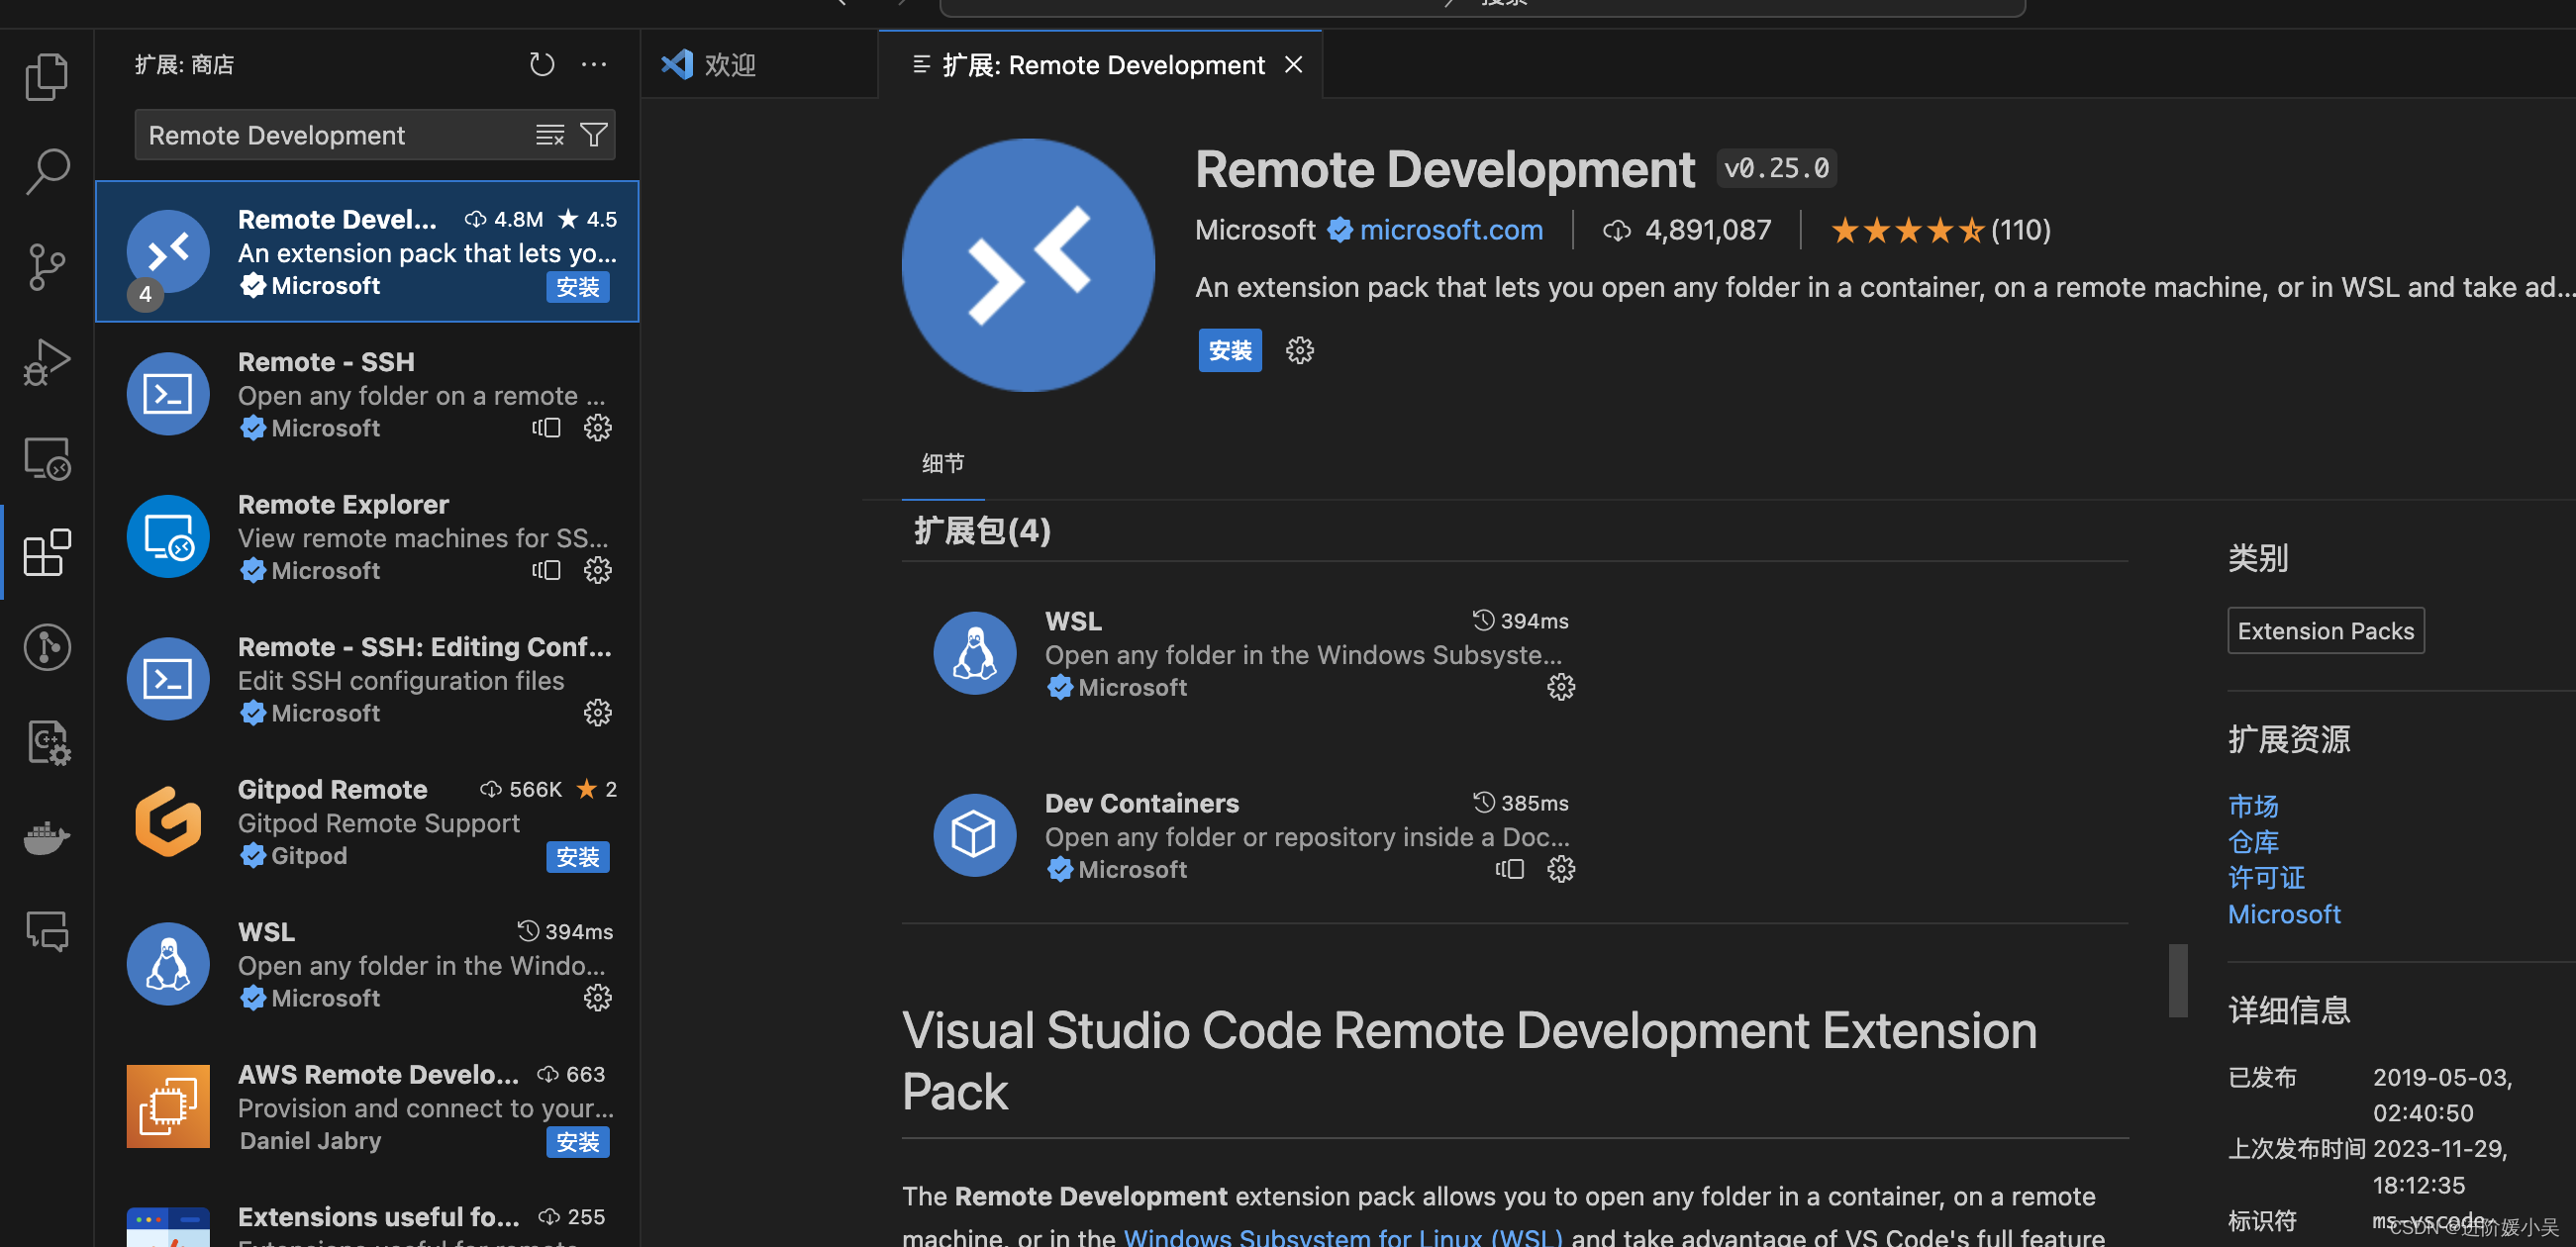The image size is (2576, 1247).
Task: Click the star rating (110) reviews
Action: (1940, 230)
